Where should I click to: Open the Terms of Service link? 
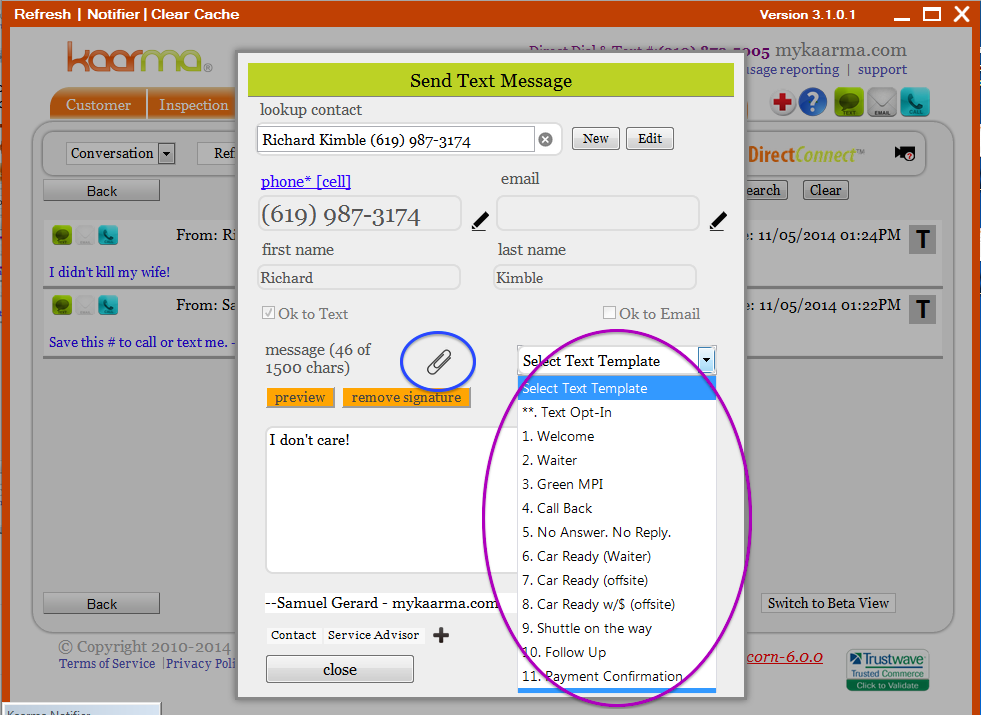coord(107,664)
